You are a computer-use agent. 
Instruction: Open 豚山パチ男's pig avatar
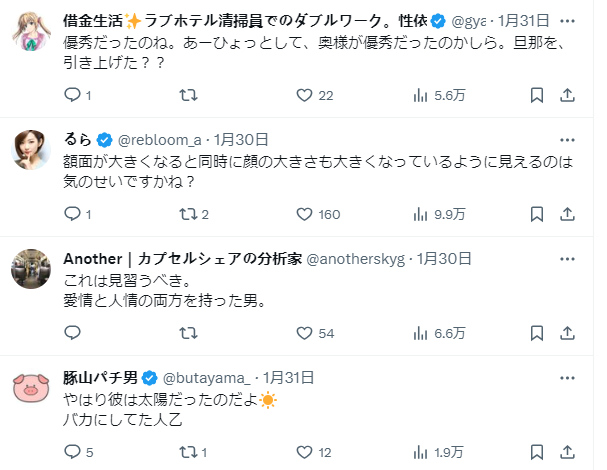pyautogui.click(x=32, y=387)
